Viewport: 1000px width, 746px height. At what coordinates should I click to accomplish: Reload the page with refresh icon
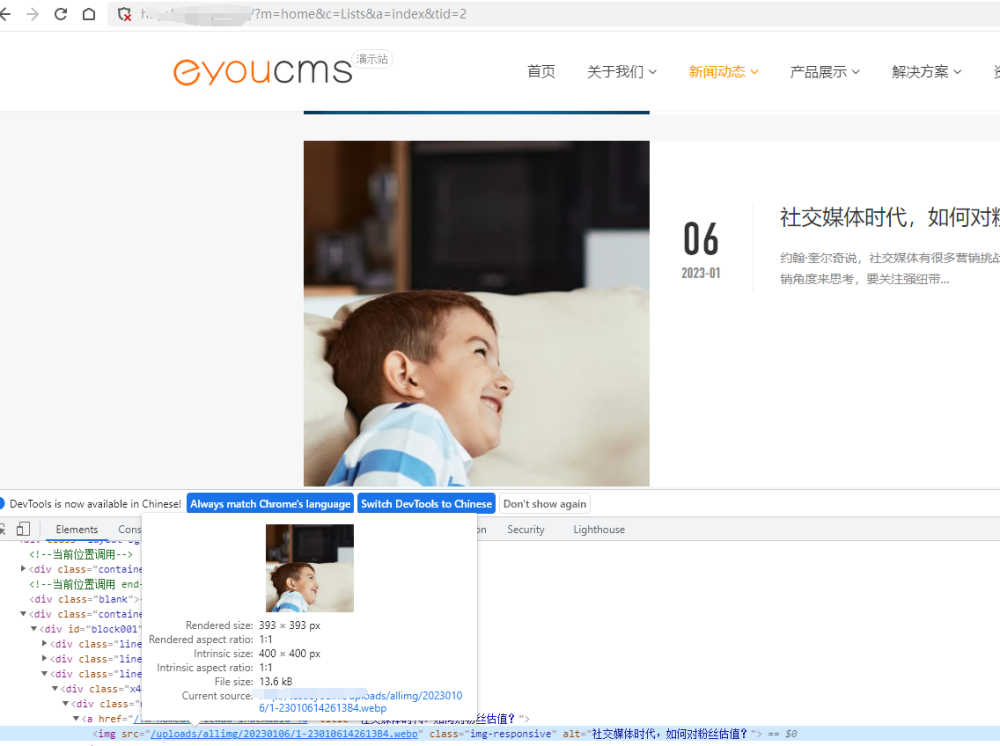[x=61, y=14]
